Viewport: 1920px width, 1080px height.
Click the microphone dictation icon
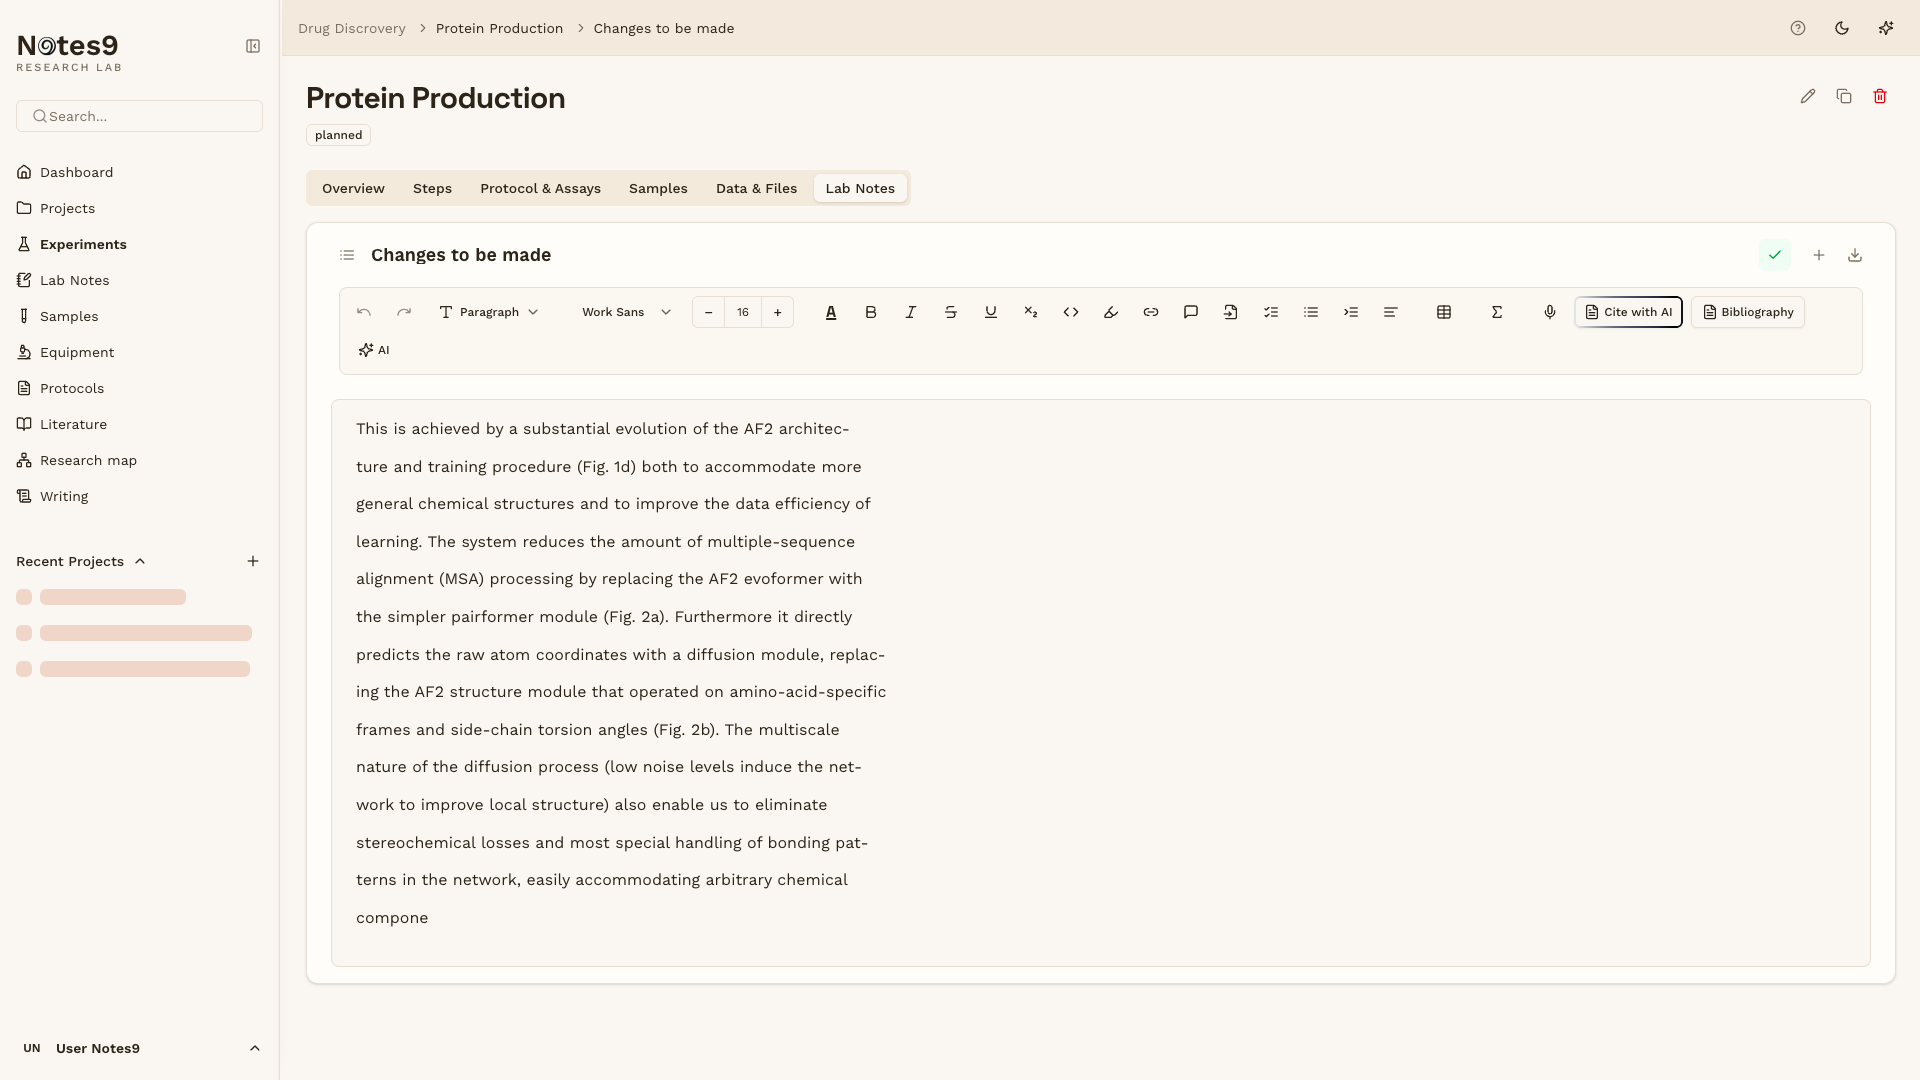(1549, 312)
